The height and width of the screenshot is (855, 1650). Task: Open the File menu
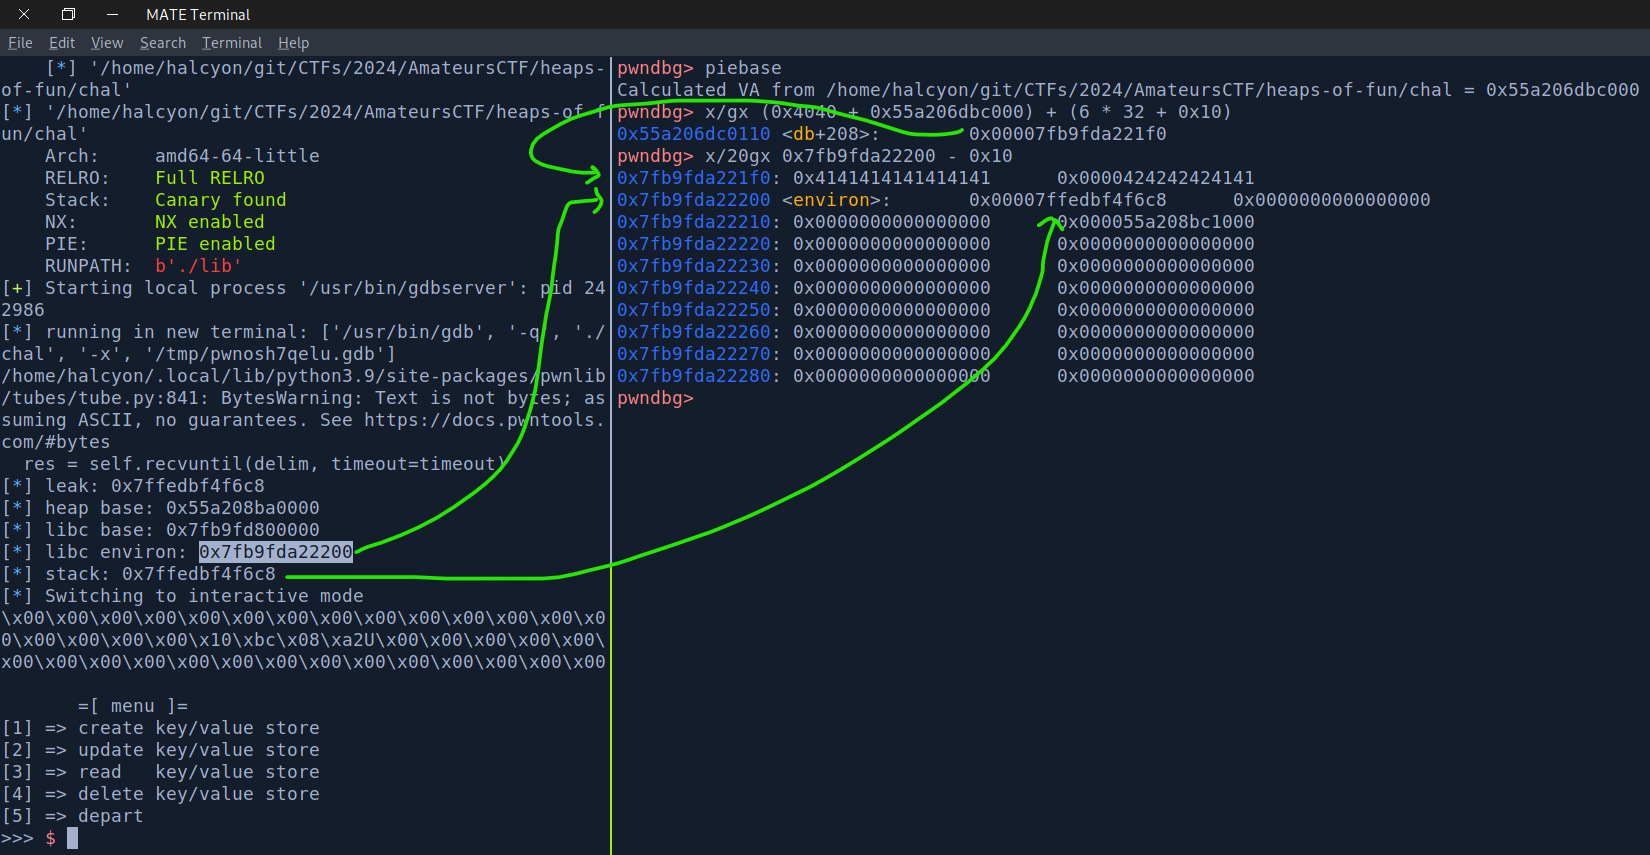tap(20, 43)
